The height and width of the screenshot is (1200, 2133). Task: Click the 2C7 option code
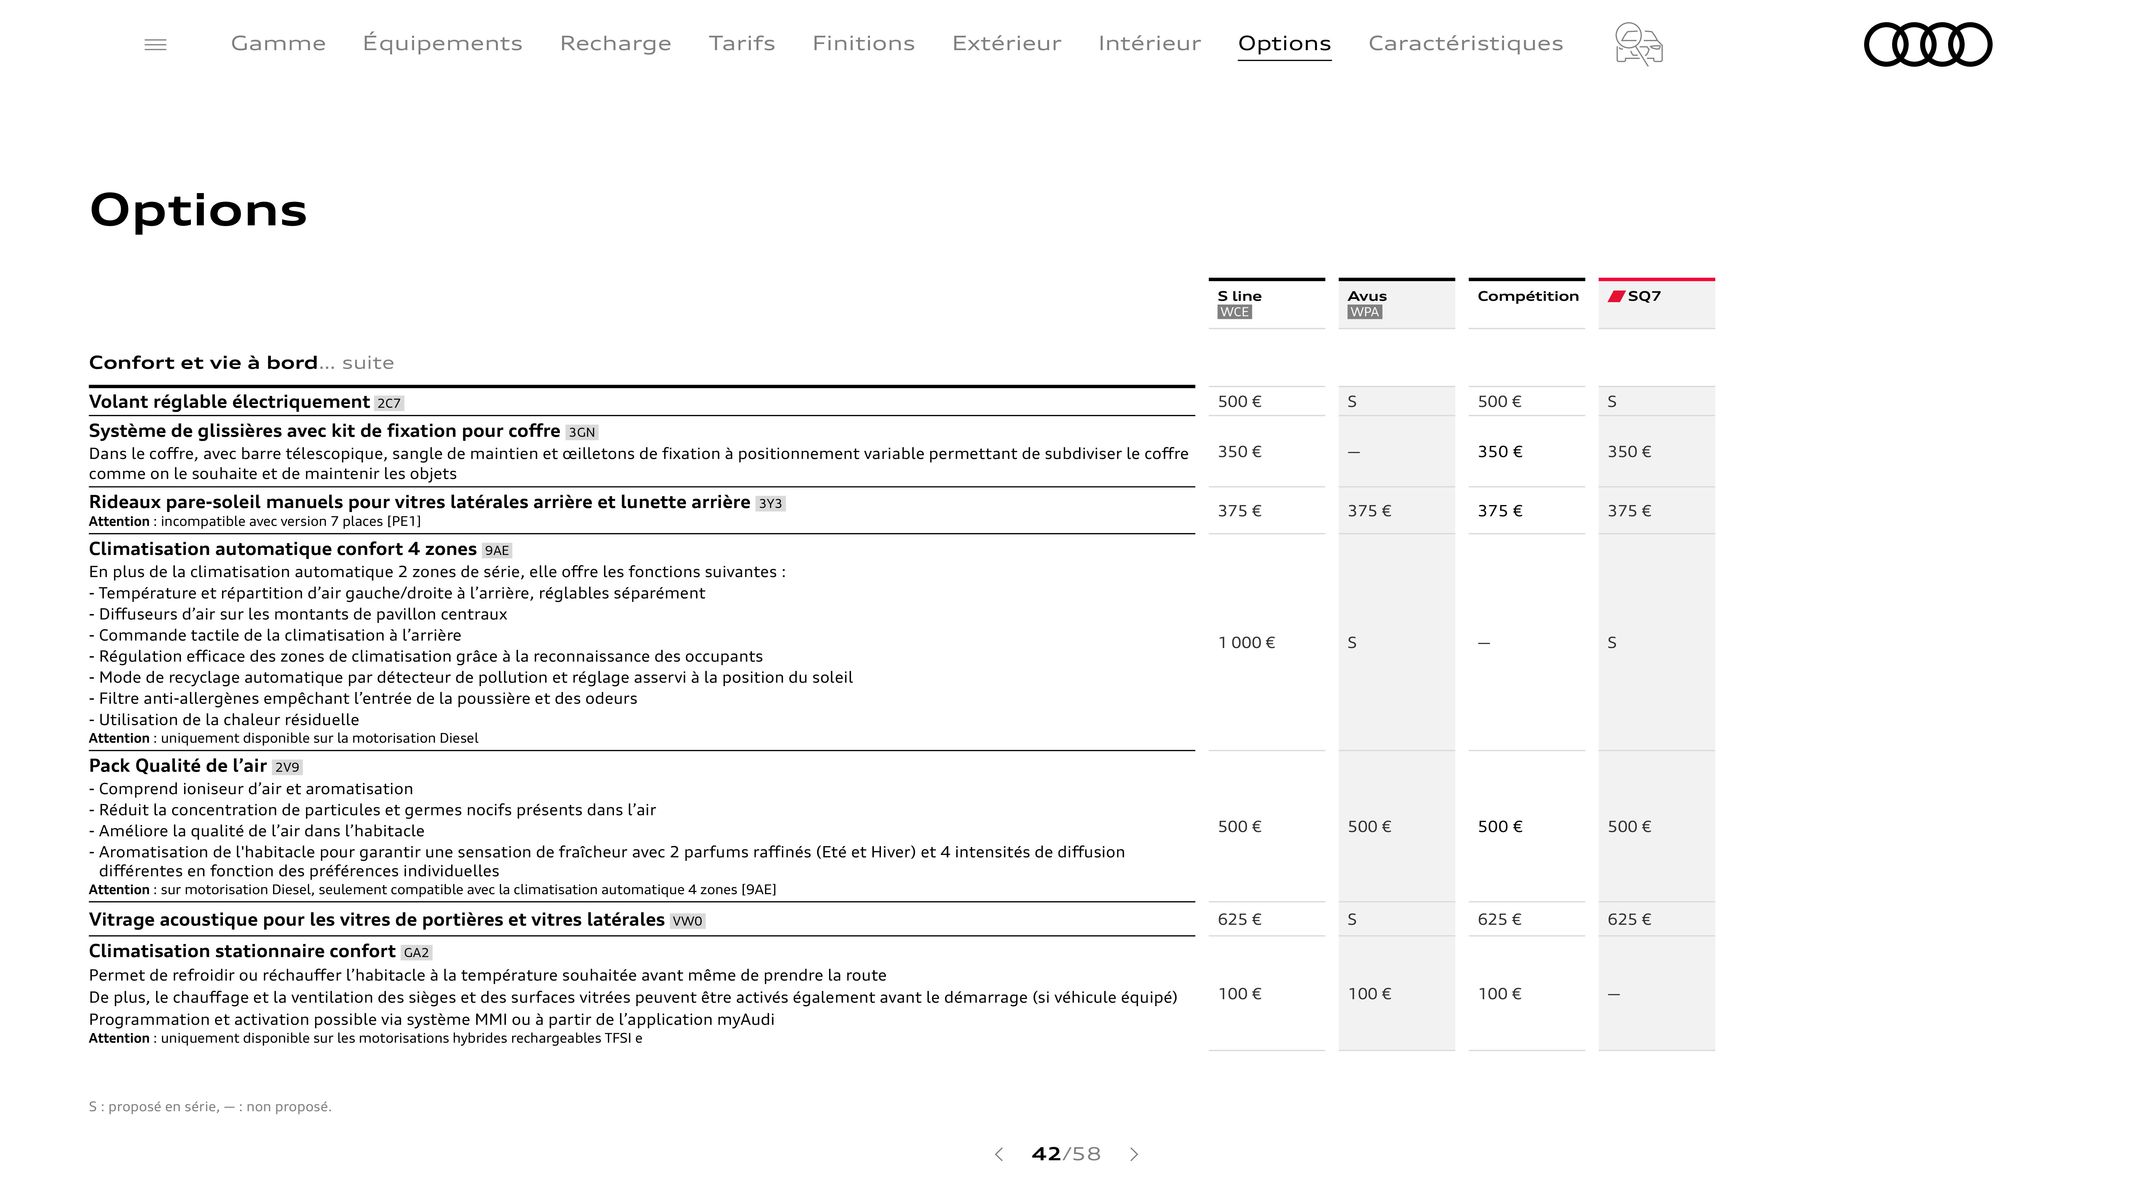click(x=389, y=403)
